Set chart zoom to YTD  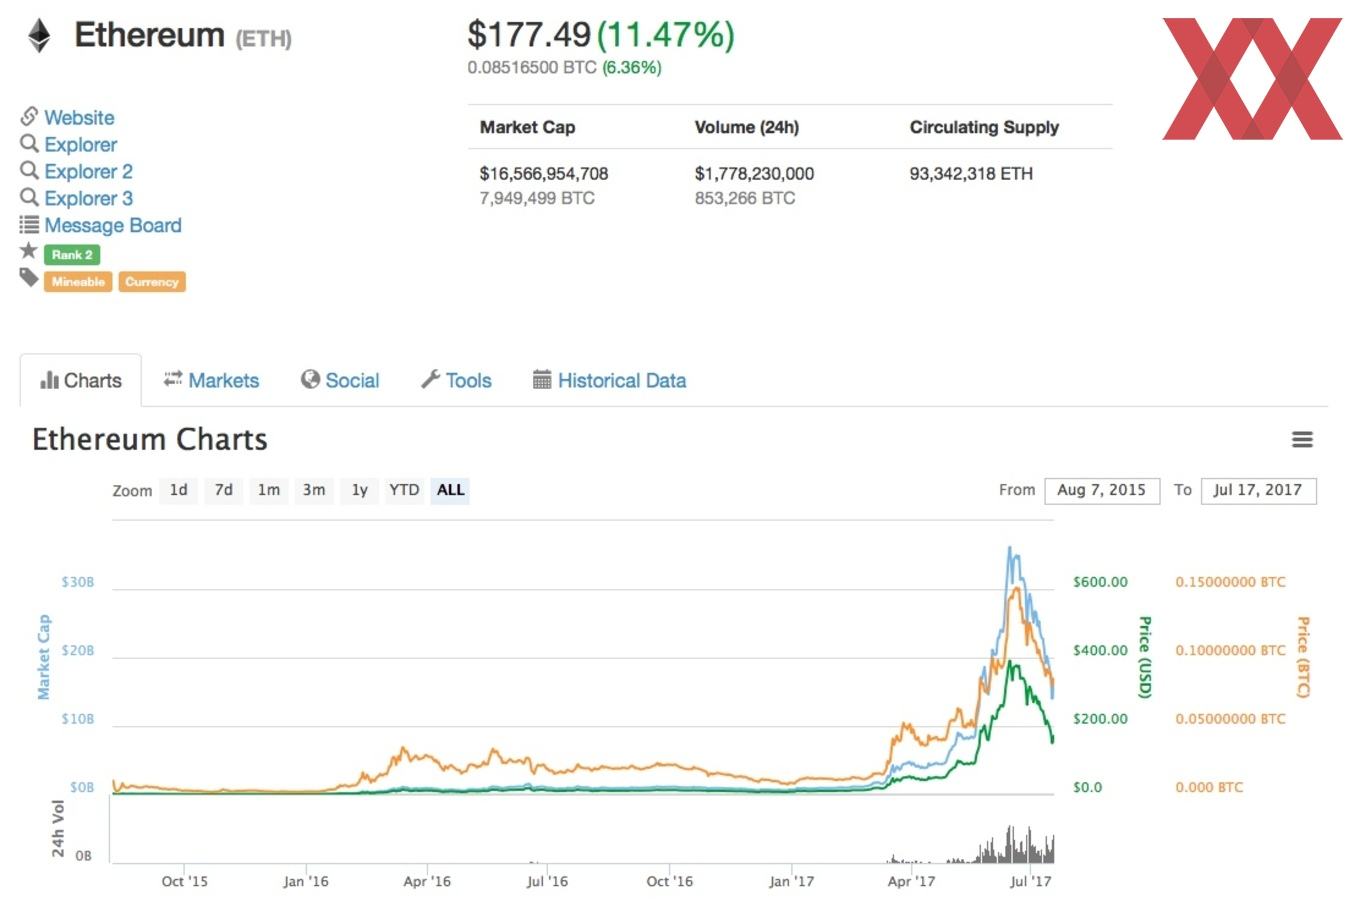404,490
